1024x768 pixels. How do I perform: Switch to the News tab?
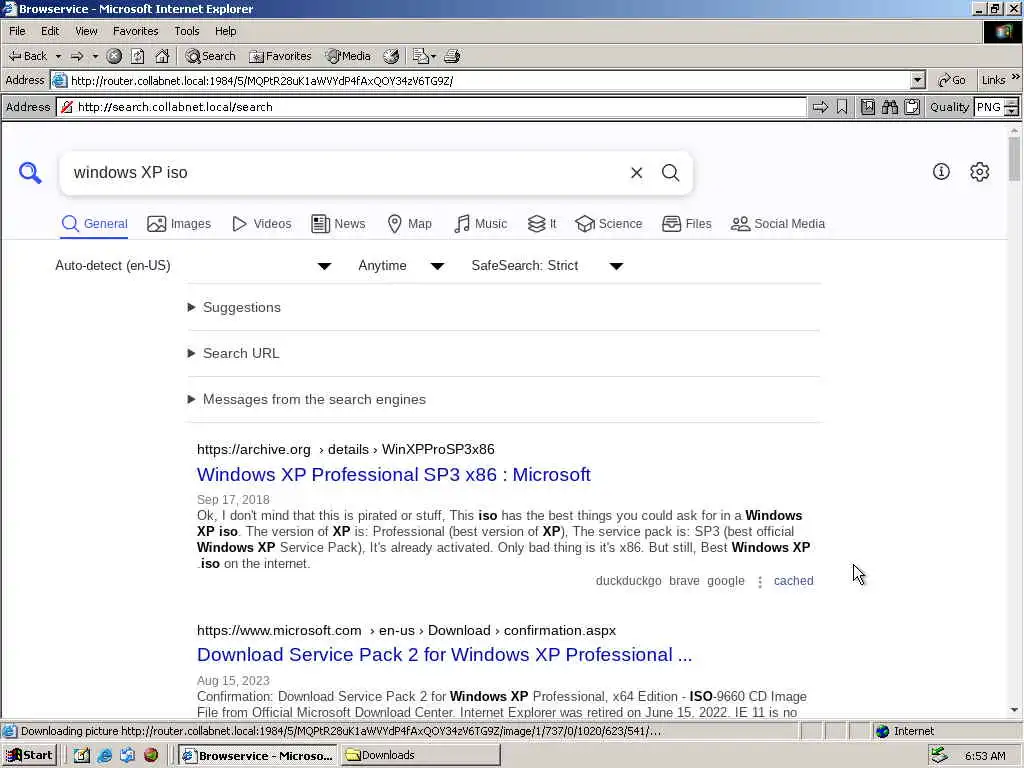[x=338, y=224]
